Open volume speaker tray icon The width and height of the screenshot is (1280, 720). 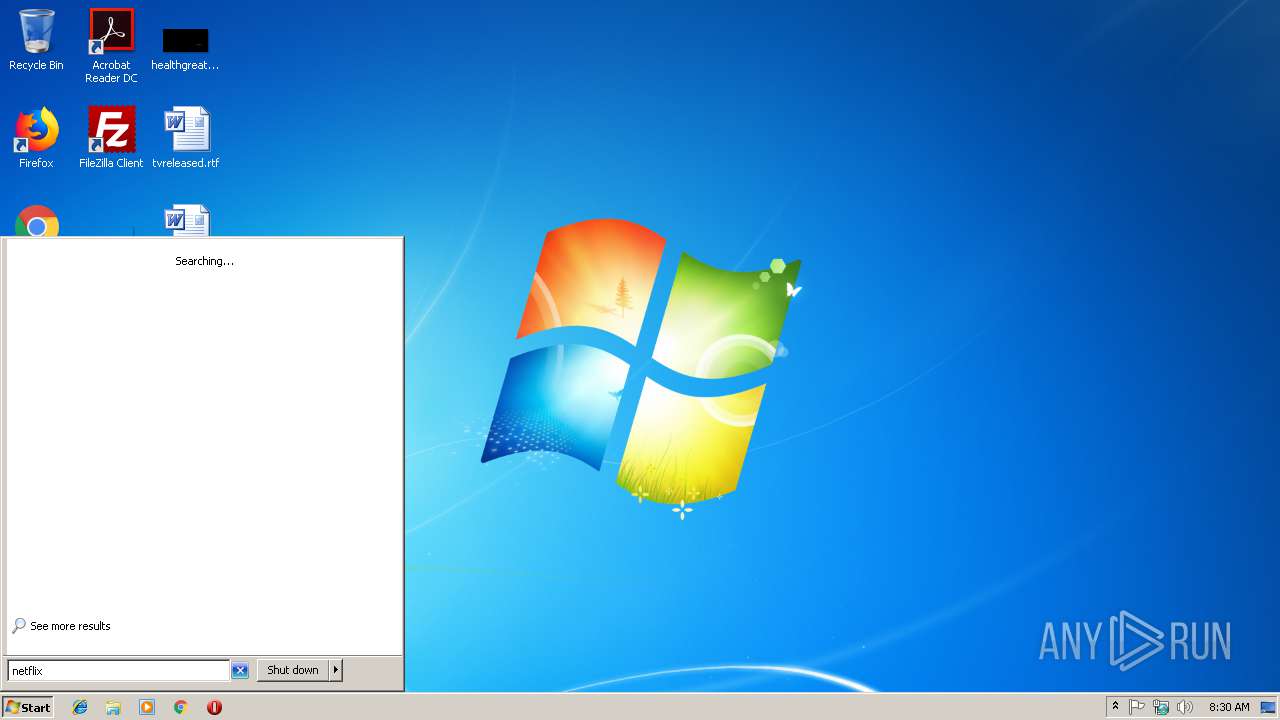point(1185,707)
